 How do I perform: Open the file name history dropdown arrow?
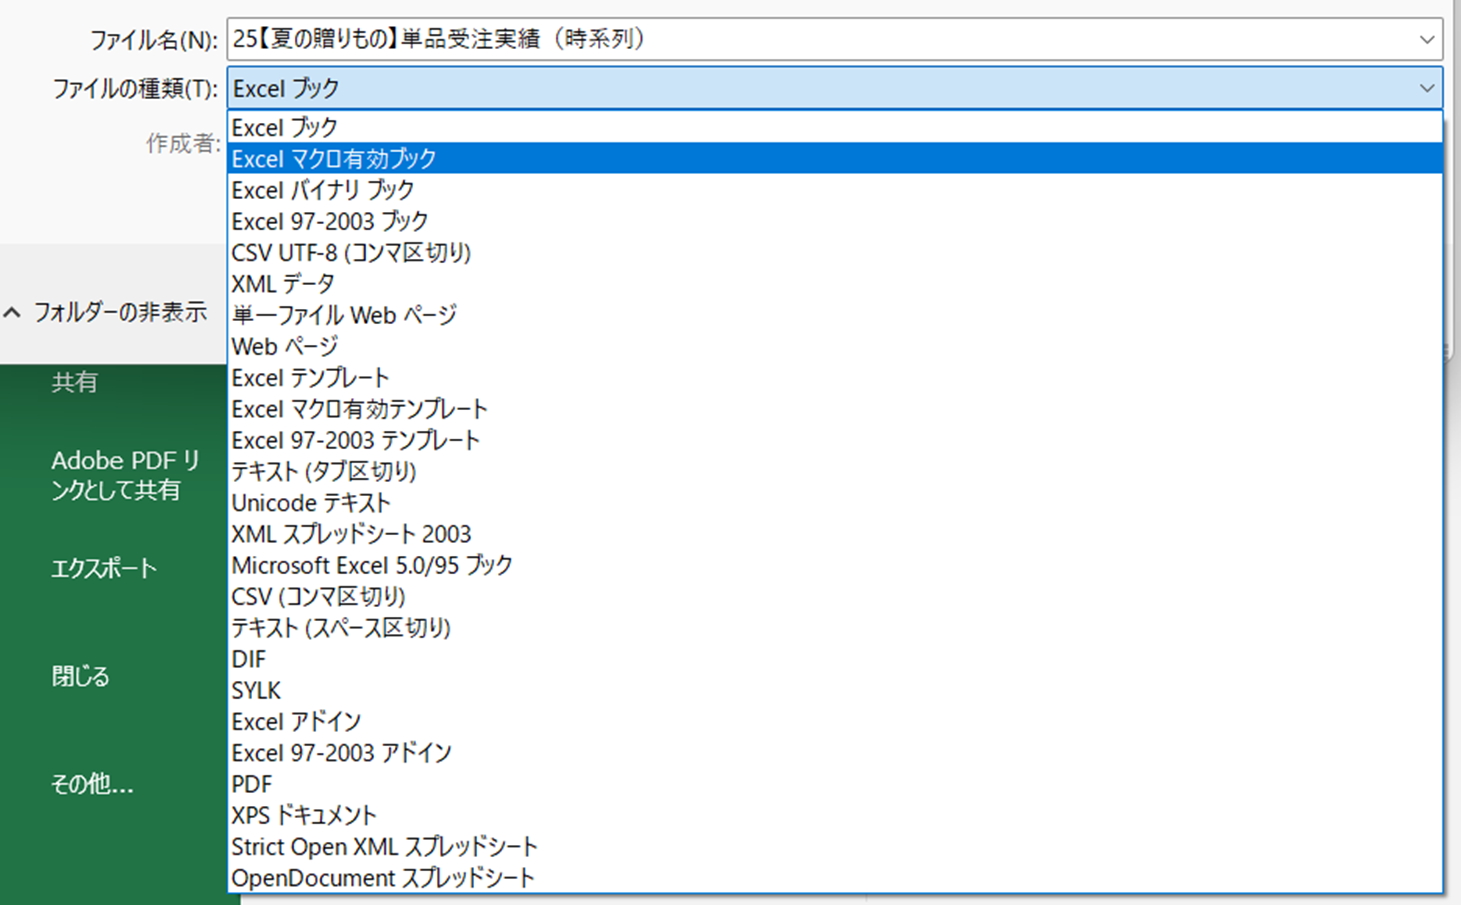1427,40
